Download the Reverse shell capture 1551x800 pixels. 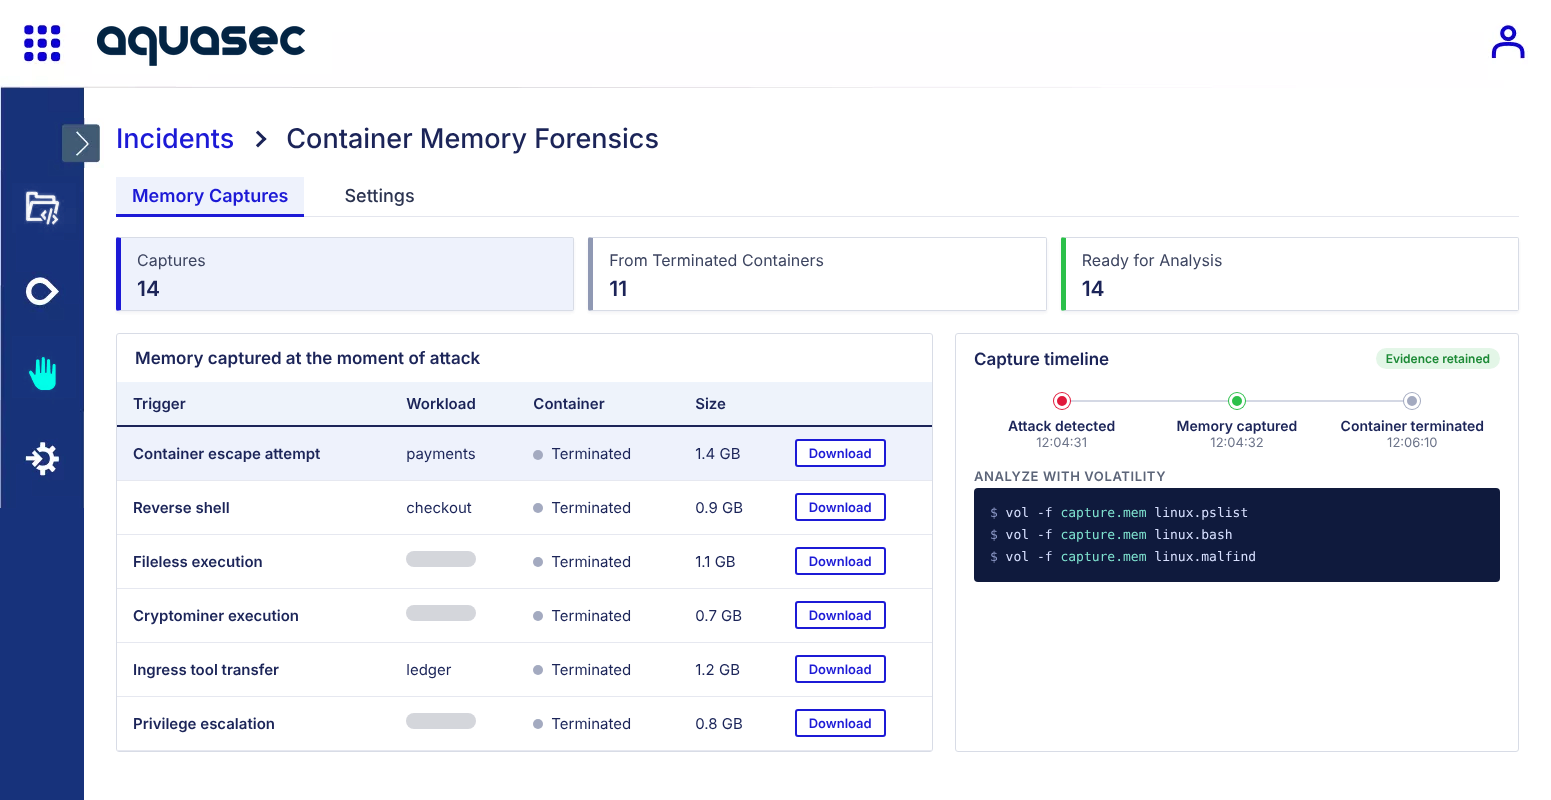[x=840, y=507]
